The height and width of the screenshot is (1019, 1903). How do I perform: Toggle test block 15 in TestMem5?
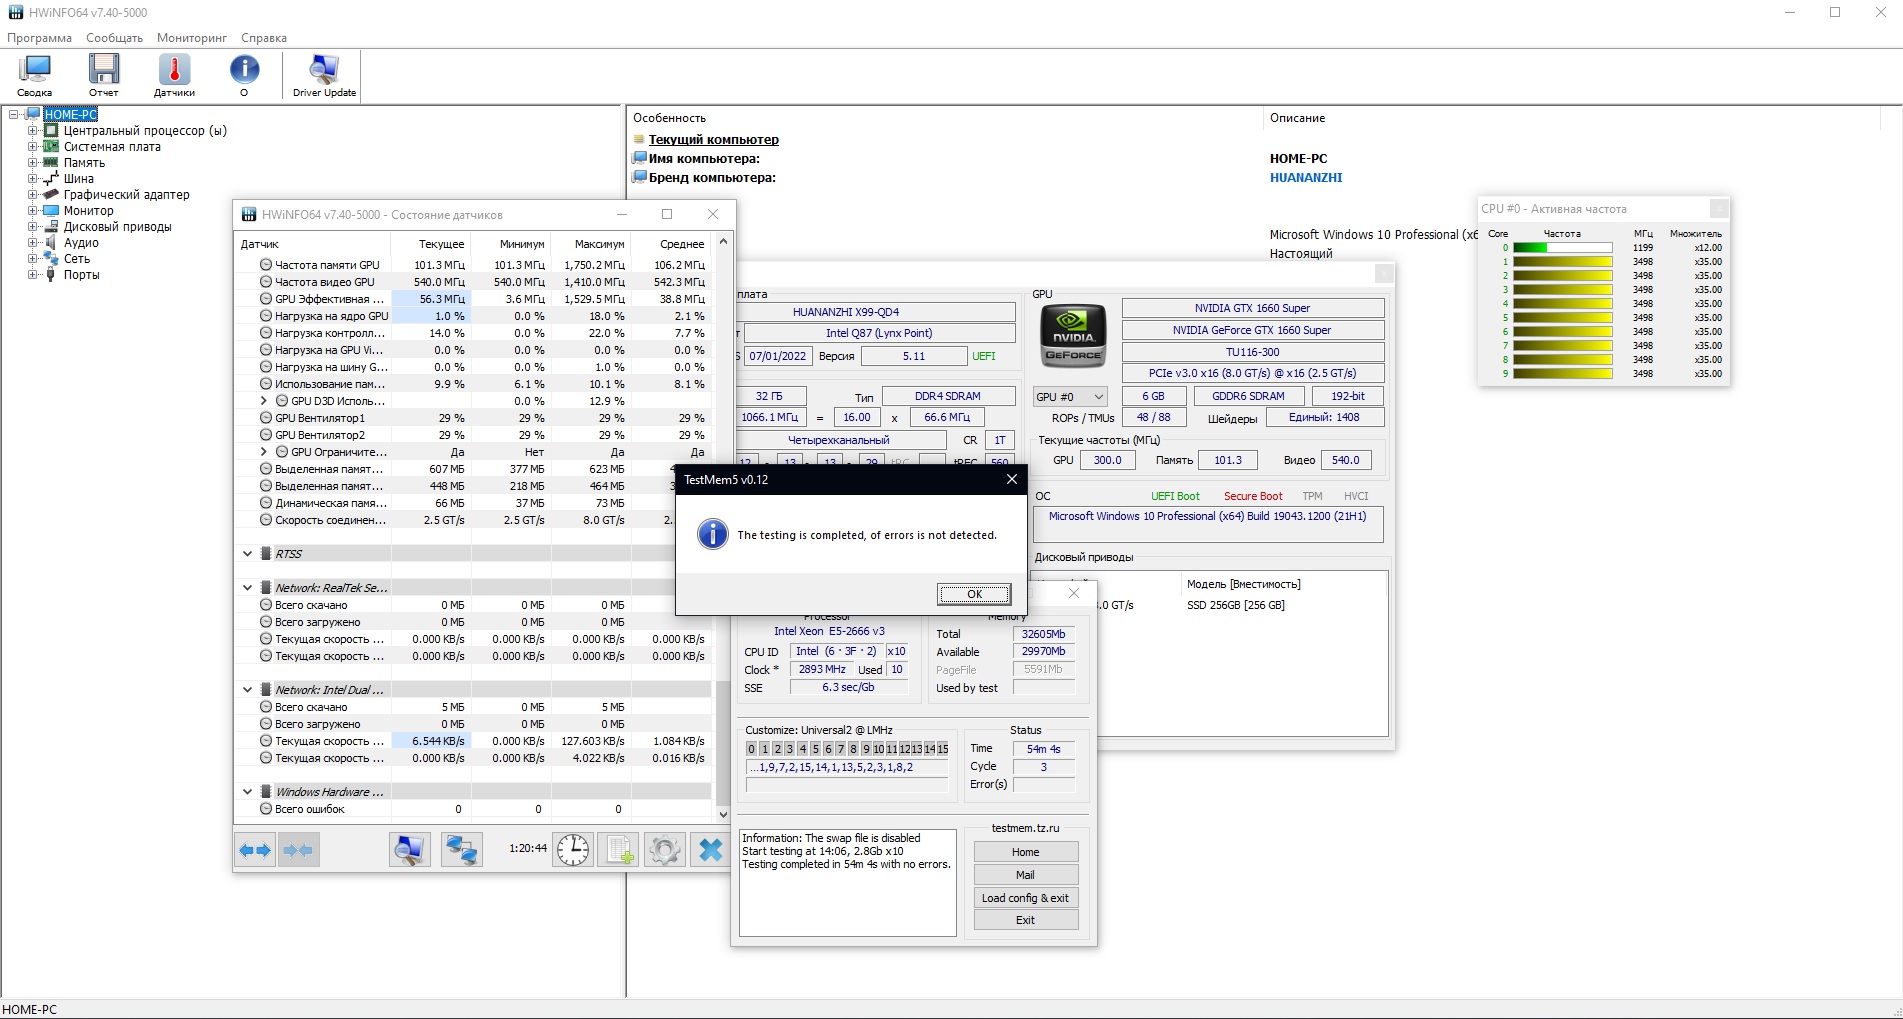942,749
